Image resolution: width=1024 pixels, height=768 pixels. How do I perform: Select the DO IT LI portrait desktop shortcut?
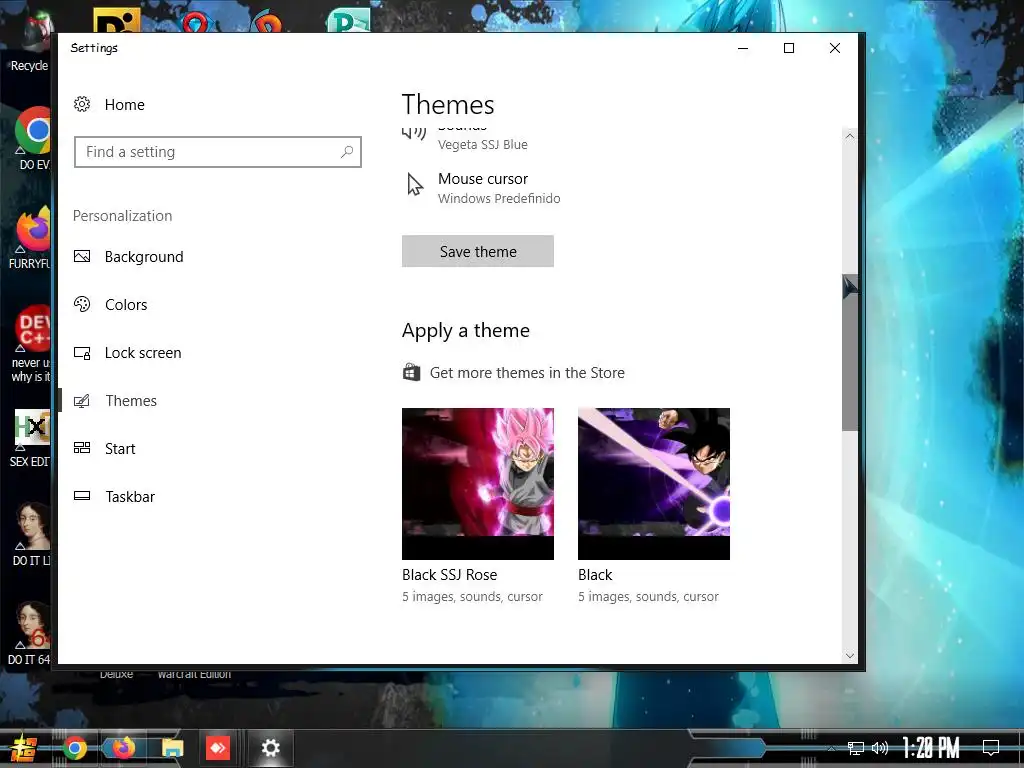coord(30,534)
